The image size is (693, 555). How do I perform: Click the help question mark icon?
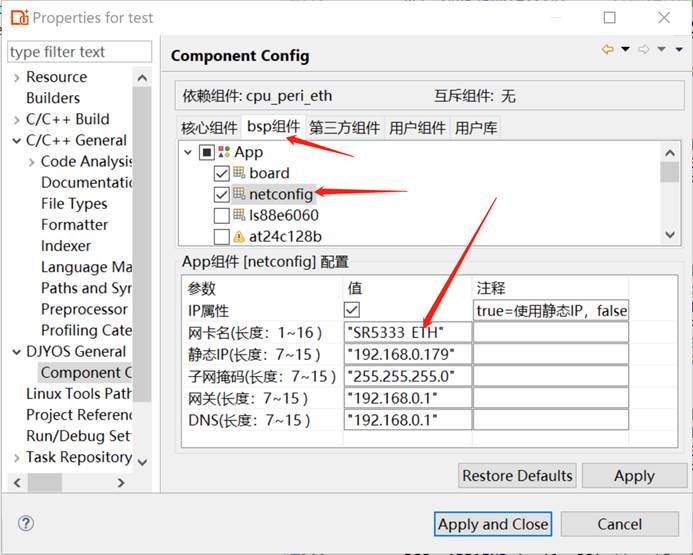coord(26,523)
